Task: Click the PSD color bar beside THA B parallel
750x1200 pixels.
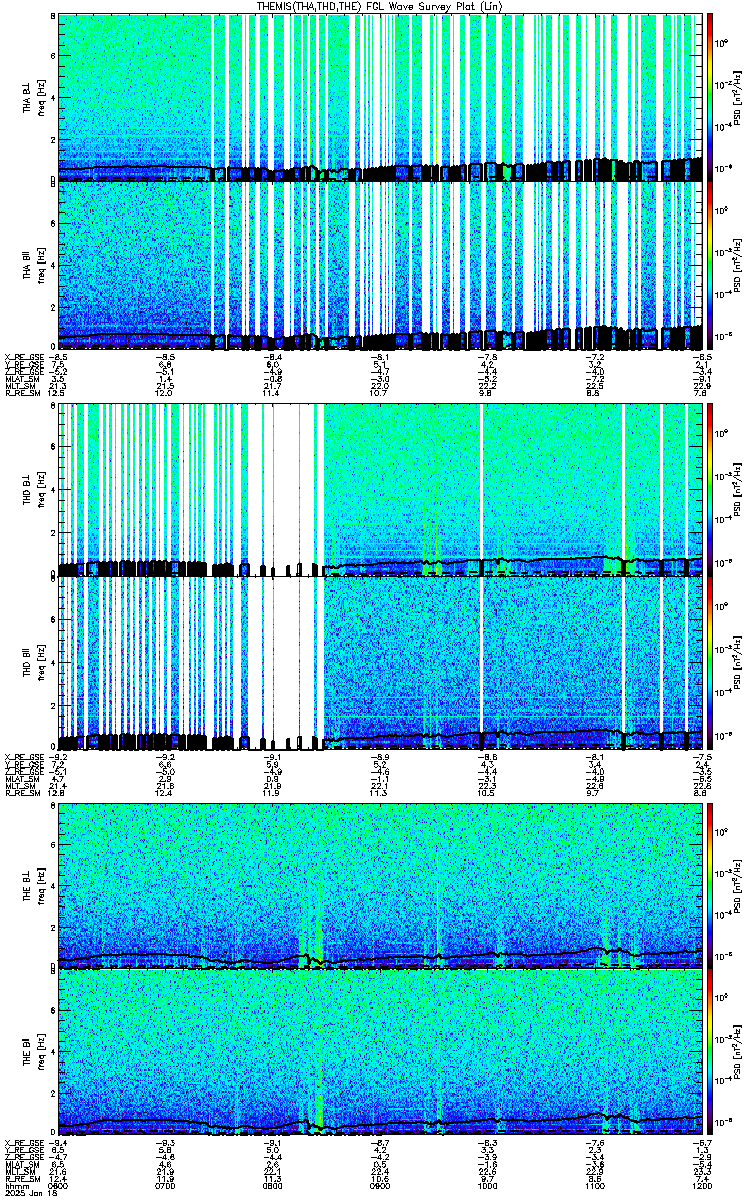Action: (x=711, y=265)
